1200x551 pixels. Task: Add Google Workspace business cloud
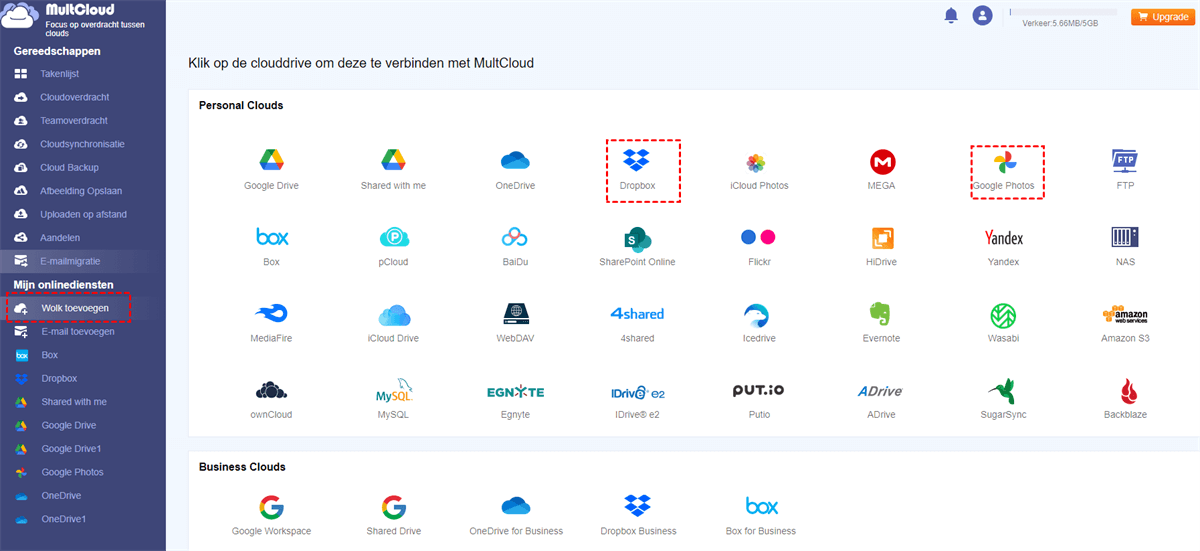[x=271, y=506]
